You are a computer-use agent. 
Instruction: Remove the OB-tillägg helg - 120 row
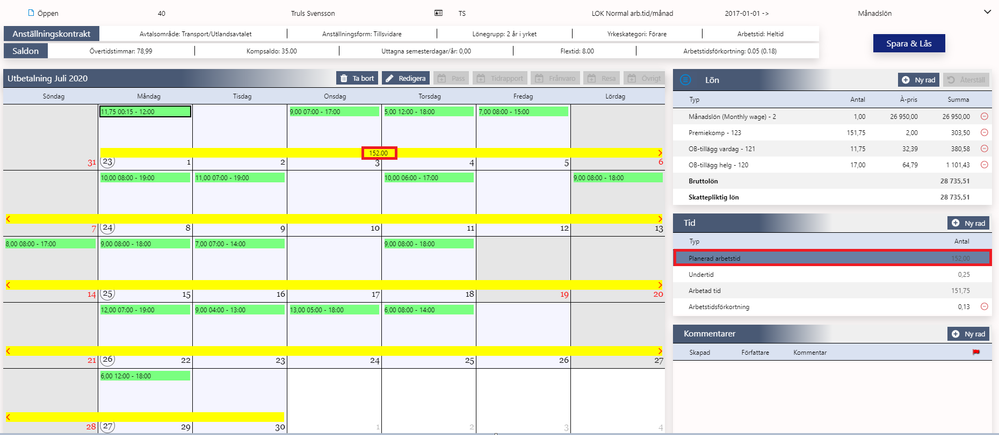tap(984, 164)
